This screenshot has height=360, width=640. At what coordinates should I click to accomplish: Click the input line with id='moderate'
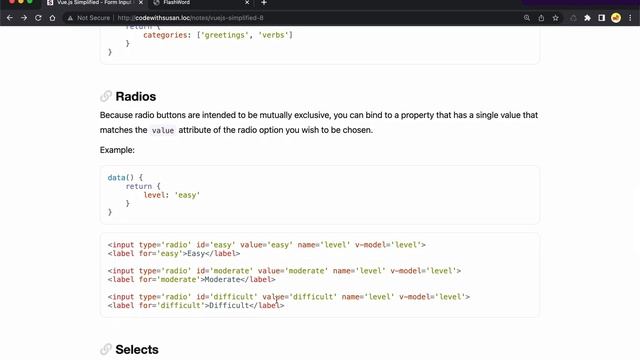(x=284, y=271)
